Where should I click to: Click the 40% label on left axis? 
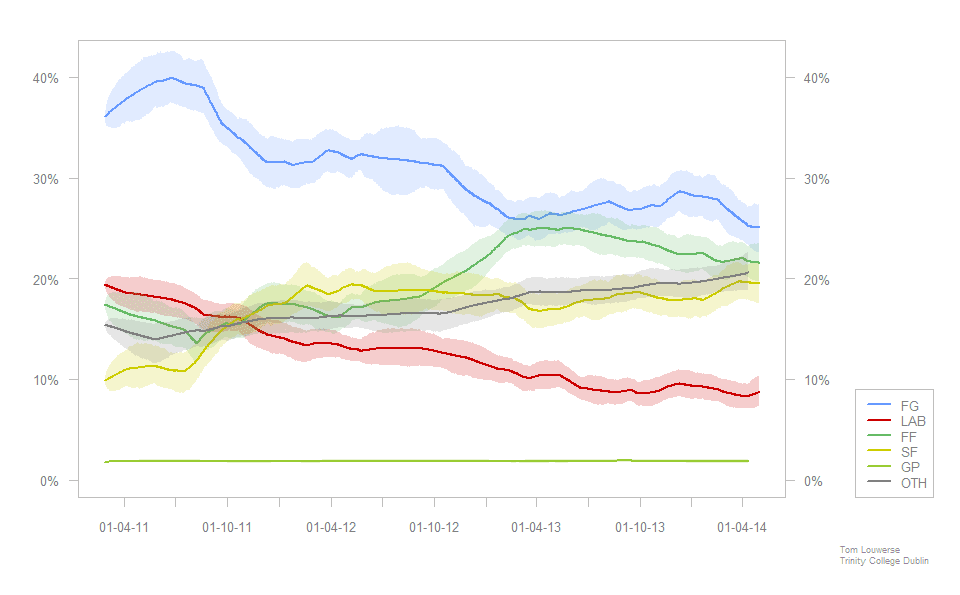tap(47, 78)
